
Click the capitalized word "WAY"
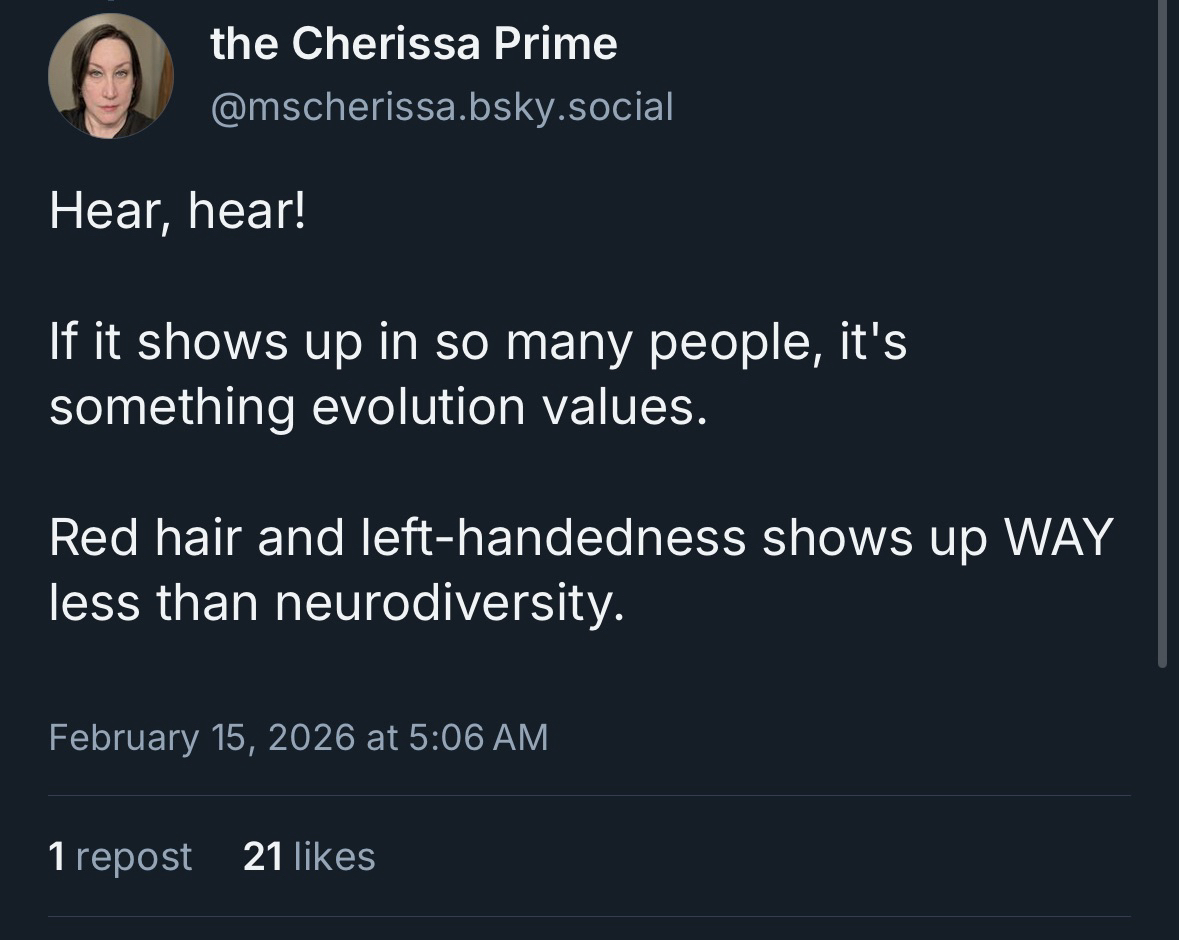[x=1058, y=537]
